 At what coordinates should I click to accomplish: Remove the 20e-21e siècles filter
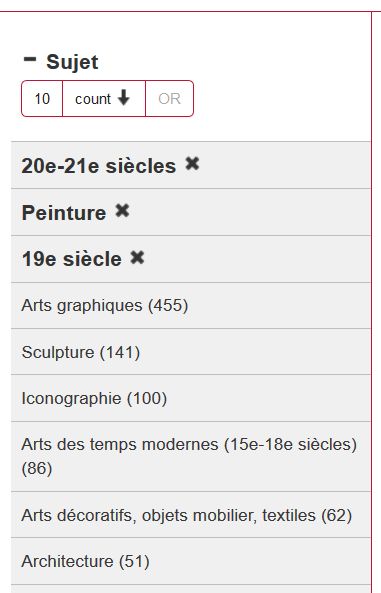(192, 164)
